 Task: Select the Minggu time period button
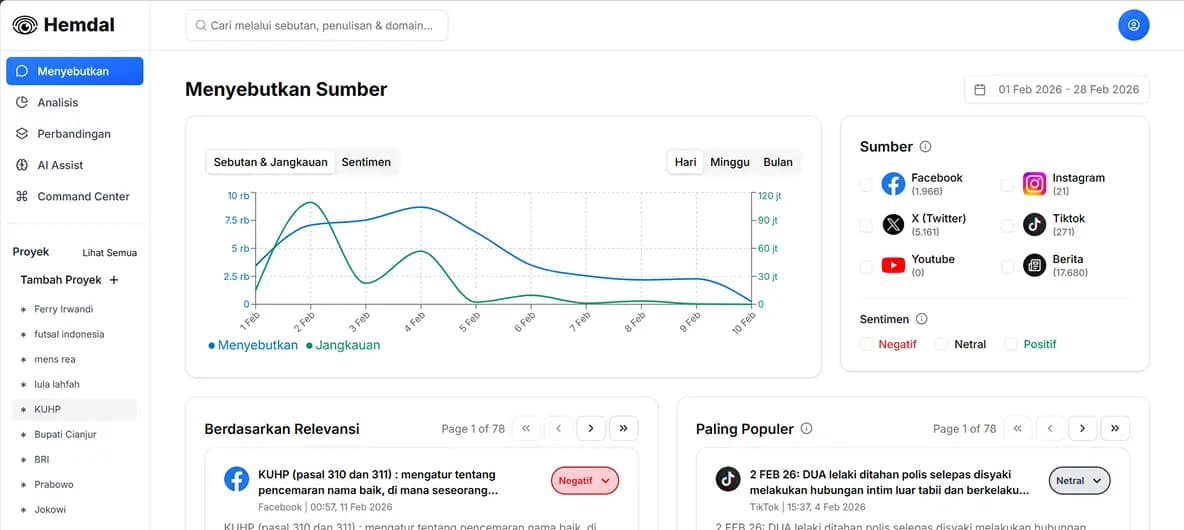point(730,162)
